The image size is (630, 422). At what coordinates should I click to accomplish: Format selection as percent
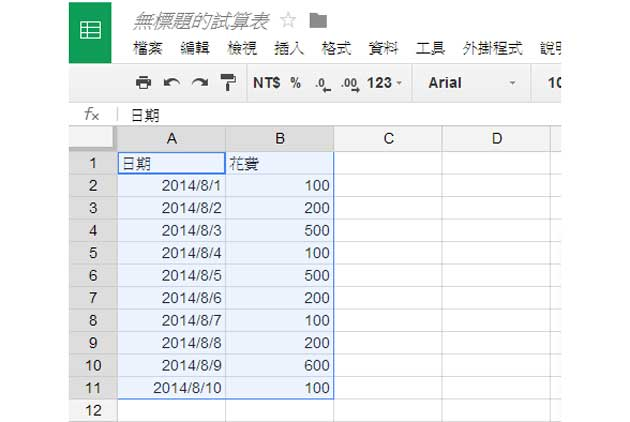tap(296, 83)
